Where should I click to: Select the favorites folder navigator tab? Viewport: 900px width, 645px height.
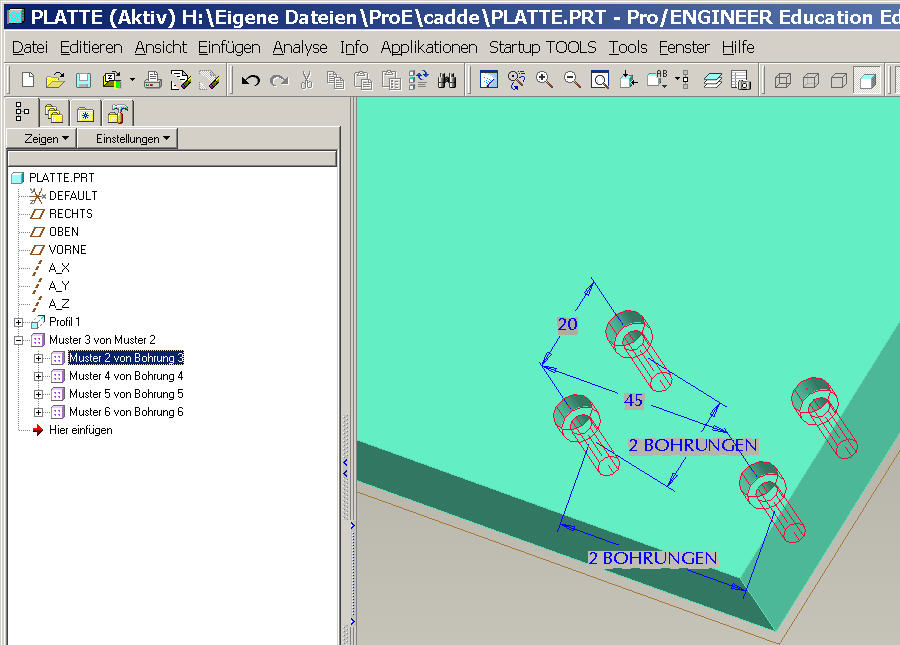[x=86, y=114]
